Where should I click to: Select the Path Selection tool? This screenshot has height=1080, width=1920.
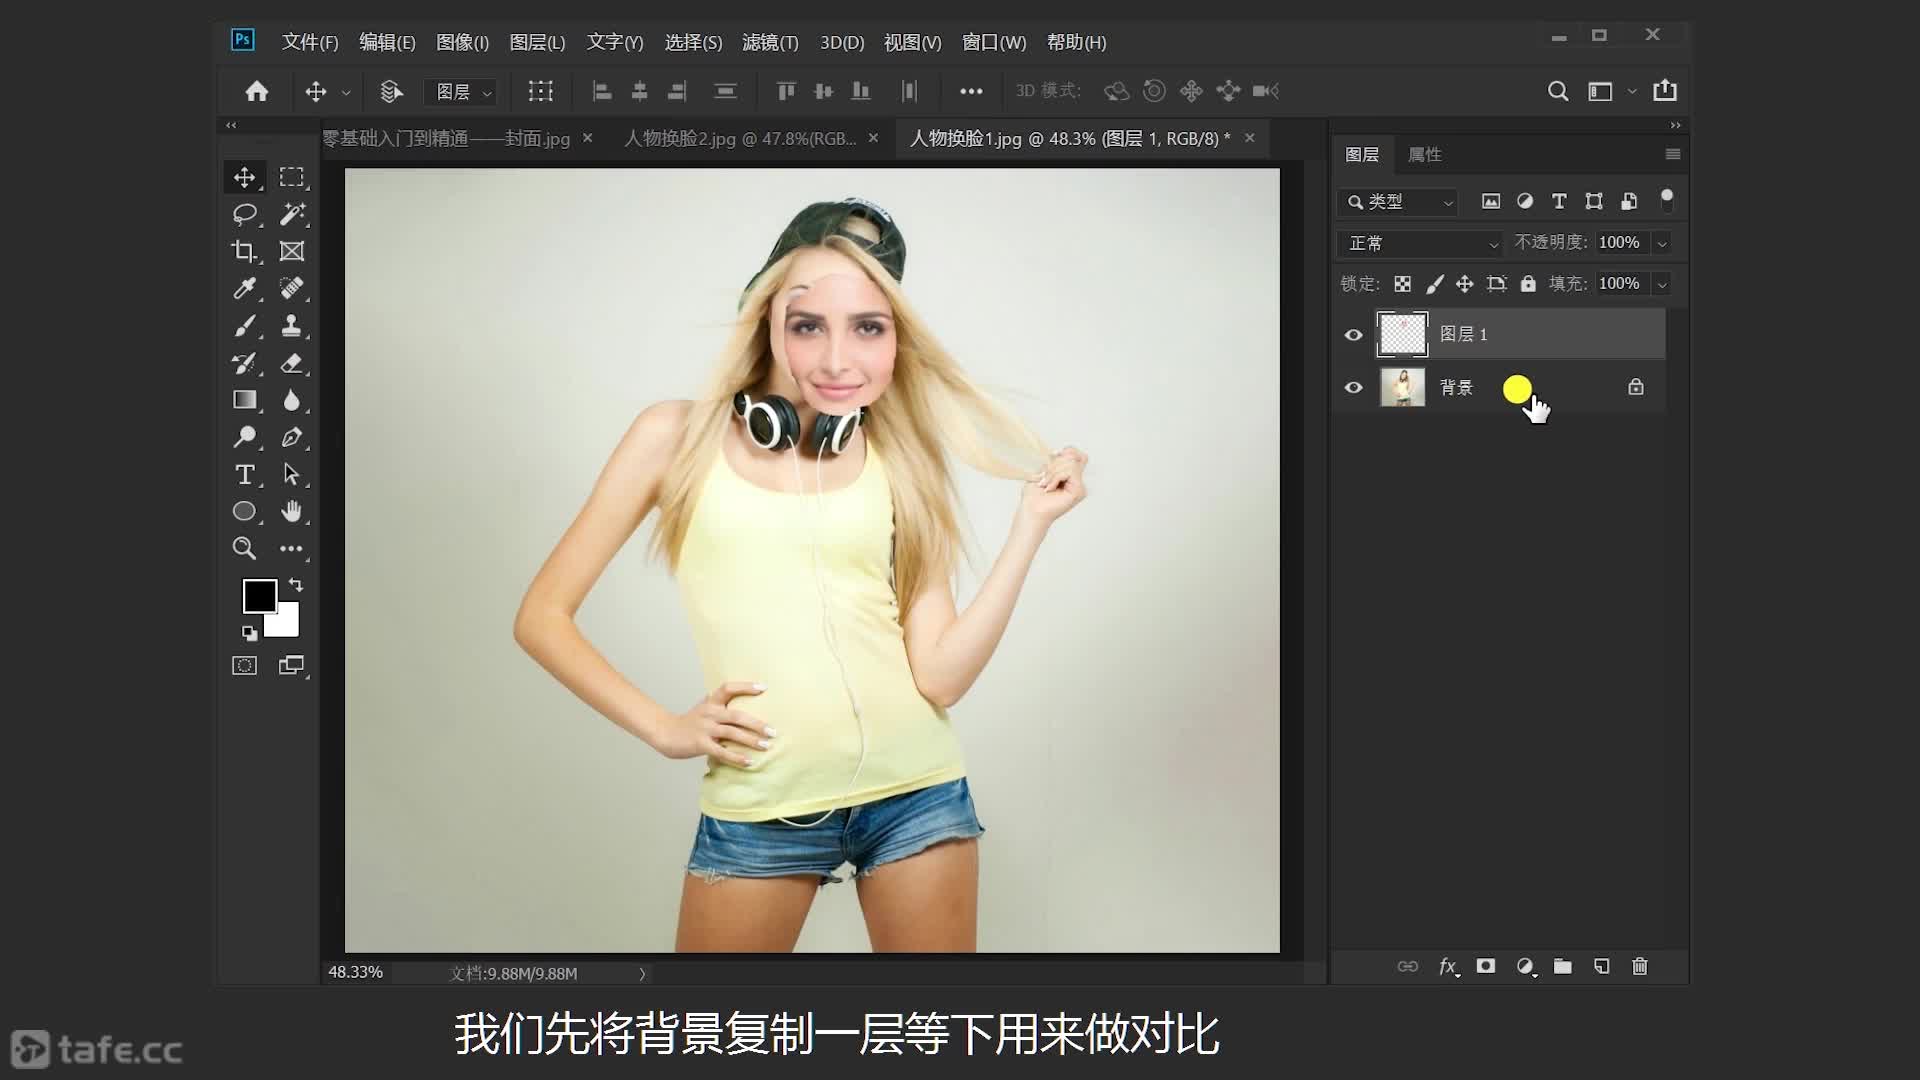click(292, 474)
